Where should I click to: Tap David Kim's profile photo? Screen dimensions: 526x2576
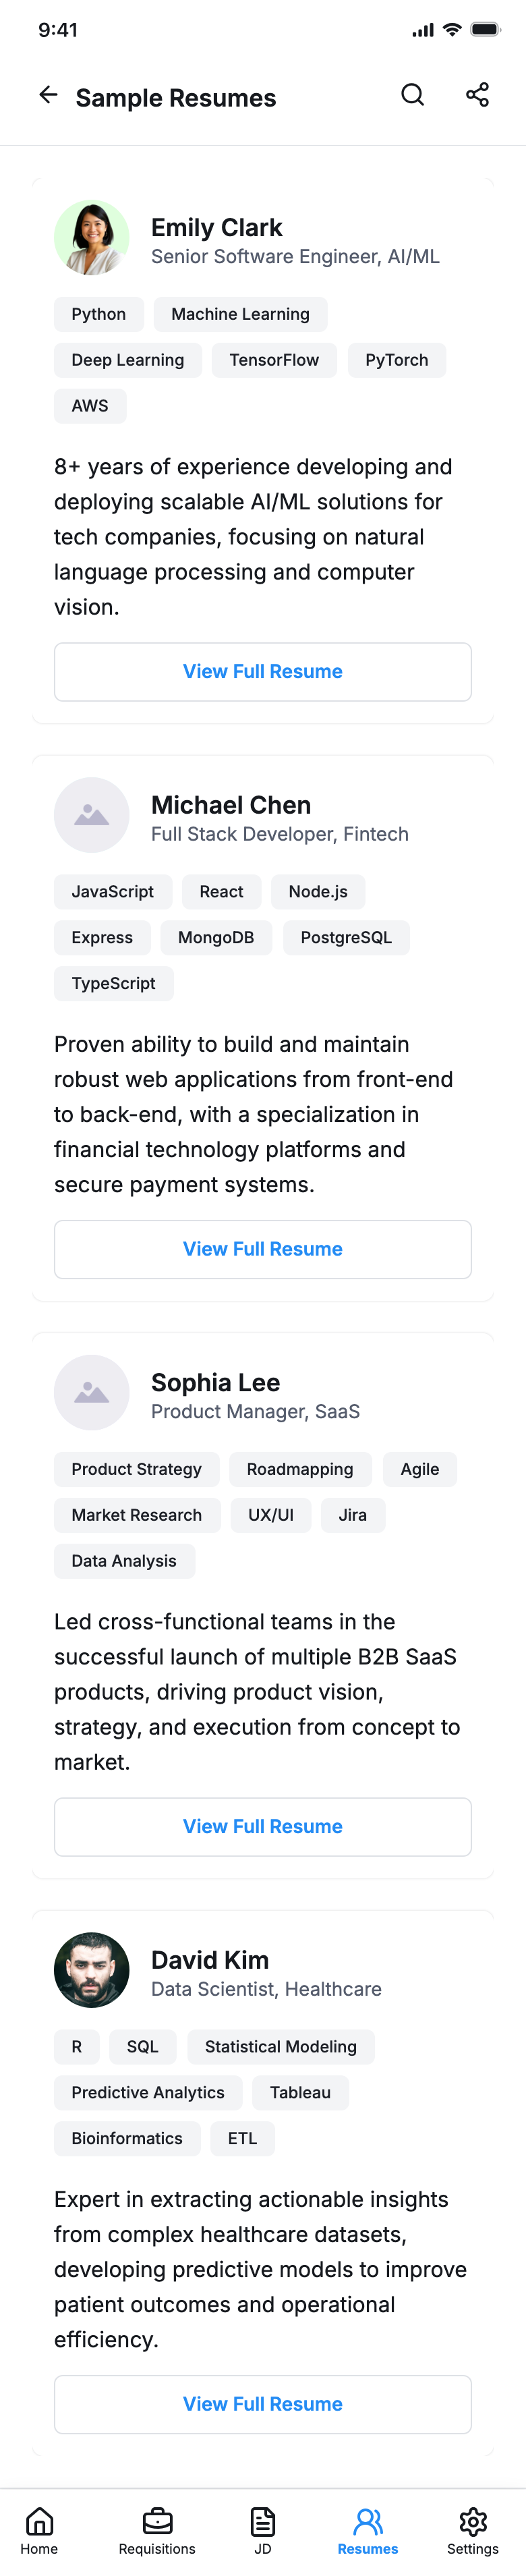[x=92, y=1969]
